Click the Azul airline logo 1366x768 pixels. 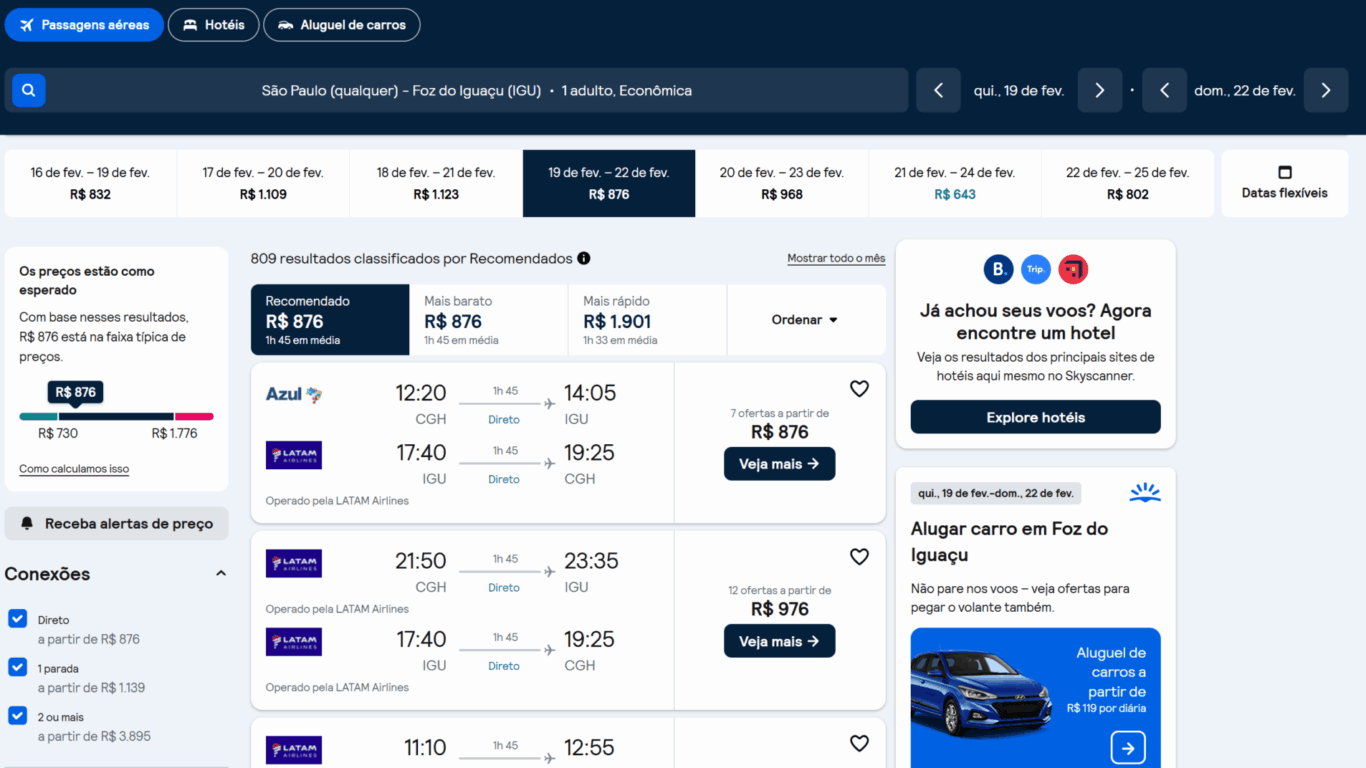tap(293, 394)
